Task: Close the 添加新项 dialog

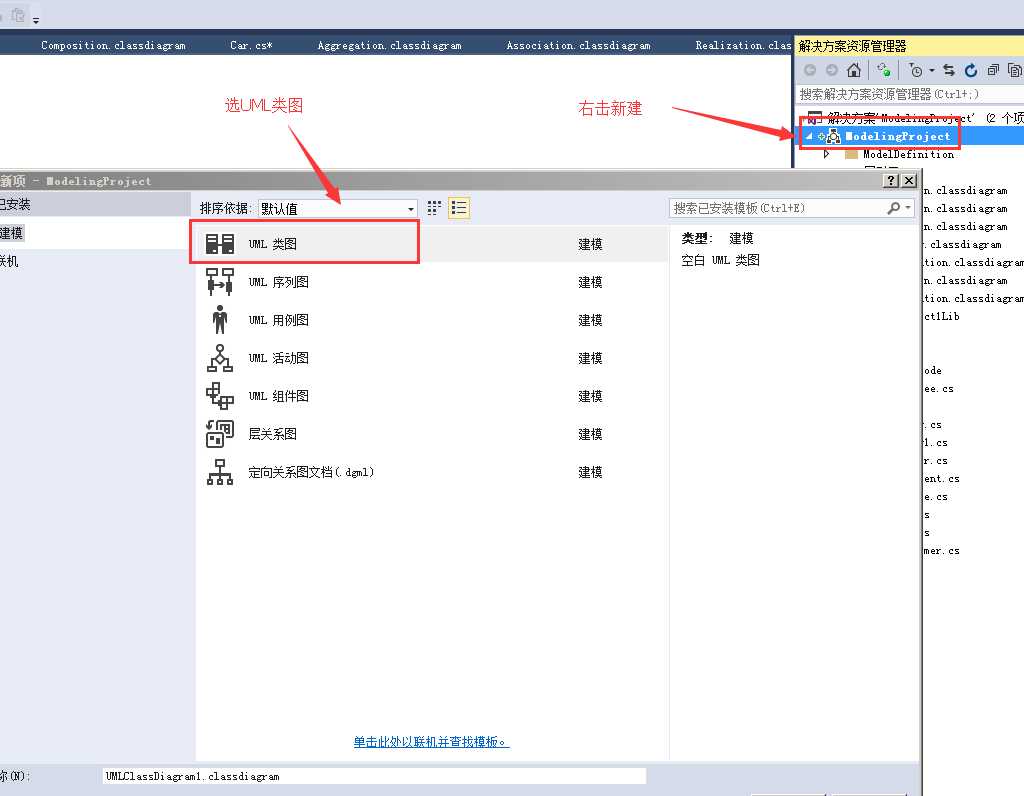Action: click(908, 180)
